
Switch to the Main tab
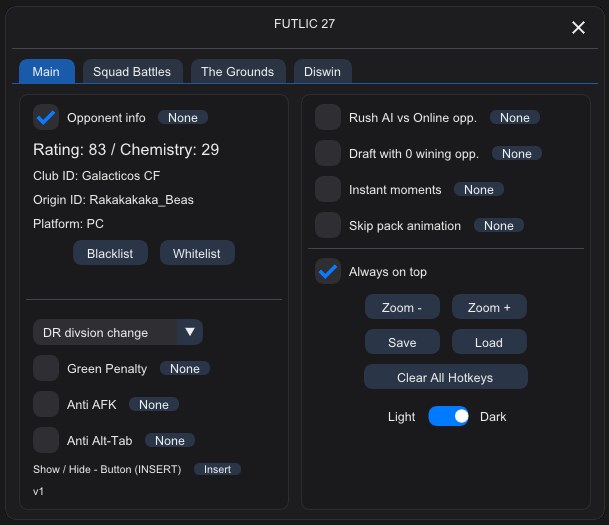coord(47,71)
